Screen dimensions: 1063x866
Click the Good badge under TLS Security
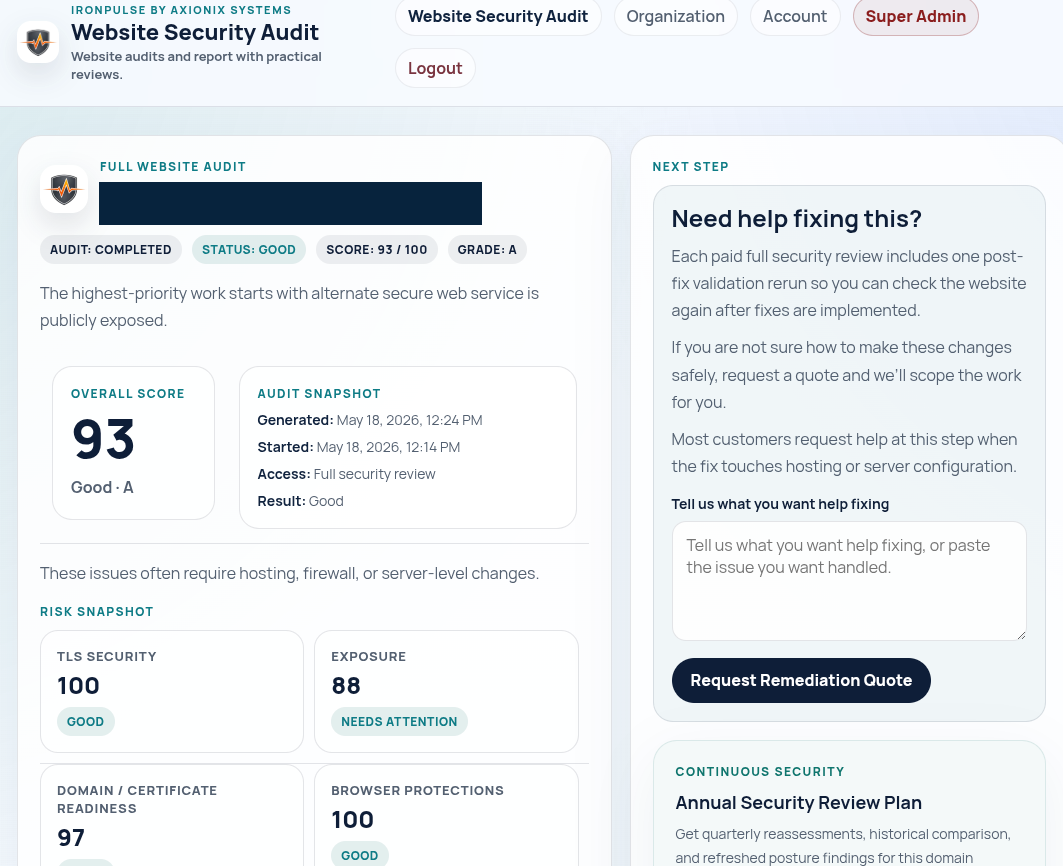85,722
